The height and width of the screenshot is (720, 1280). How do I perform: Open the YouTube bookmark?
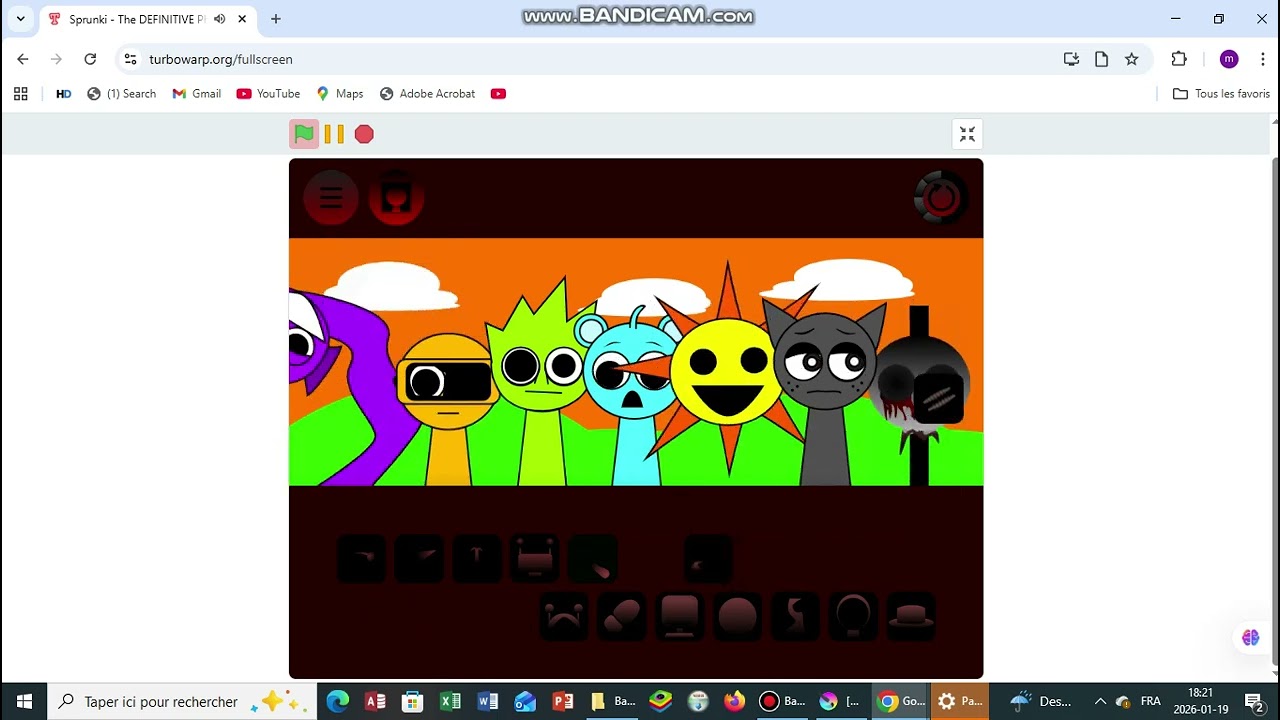tap(268, 94)
